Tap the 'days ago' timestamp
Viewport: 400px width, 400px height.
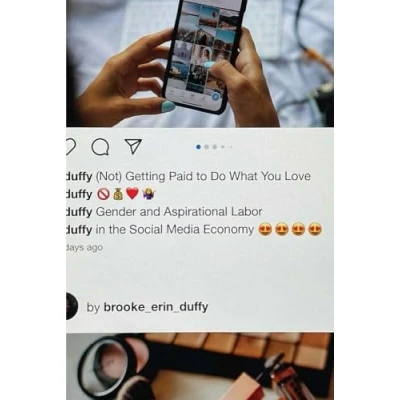(x=85, y=248)
